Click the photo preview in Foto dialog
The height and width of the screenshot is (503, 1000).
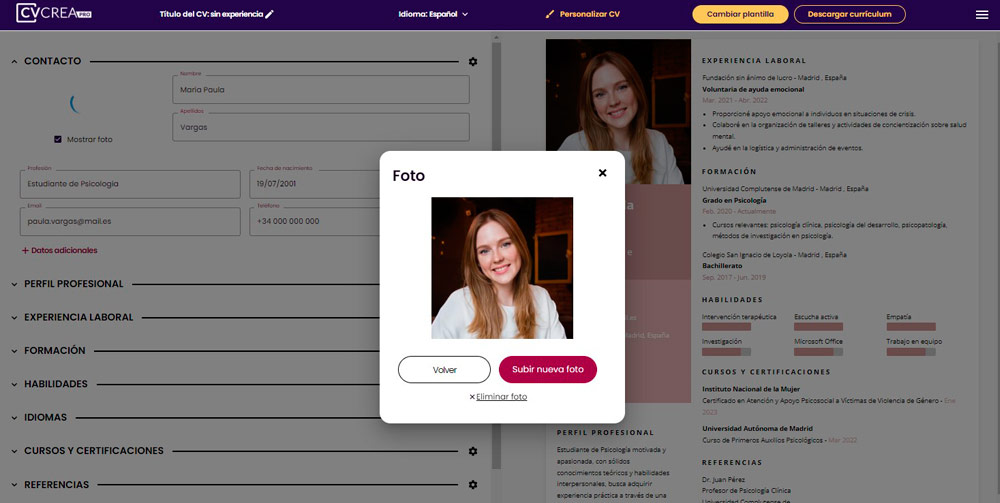point(502,268)
